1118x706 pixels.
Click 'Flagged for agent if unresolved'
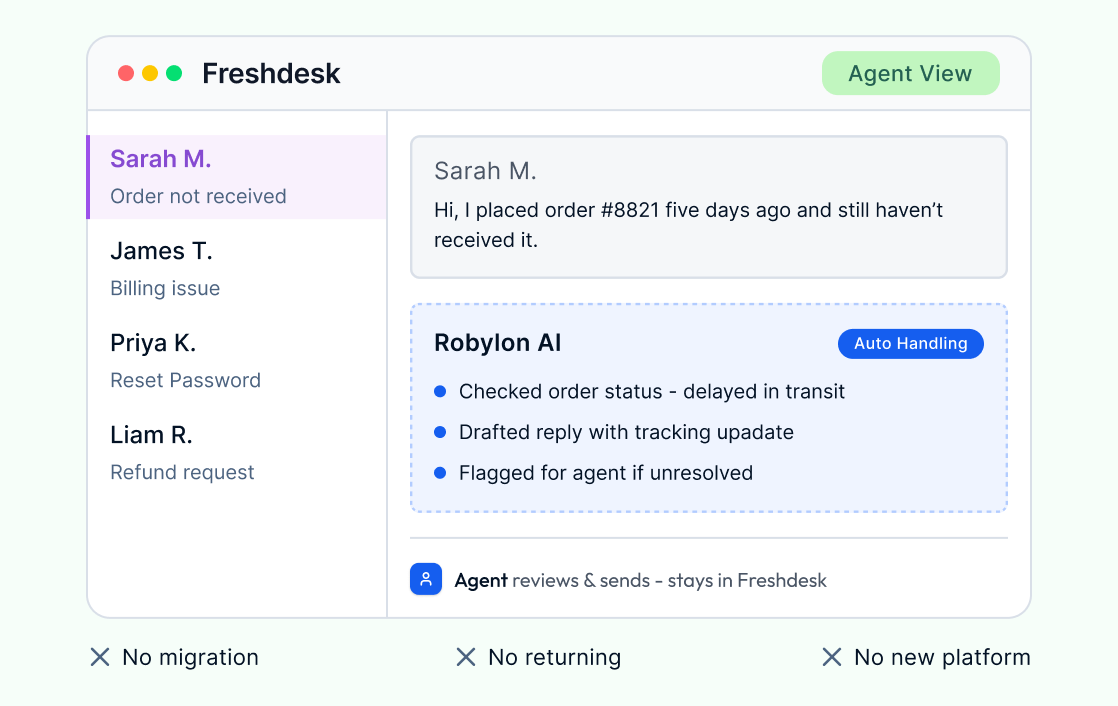[x=606, y=473]
